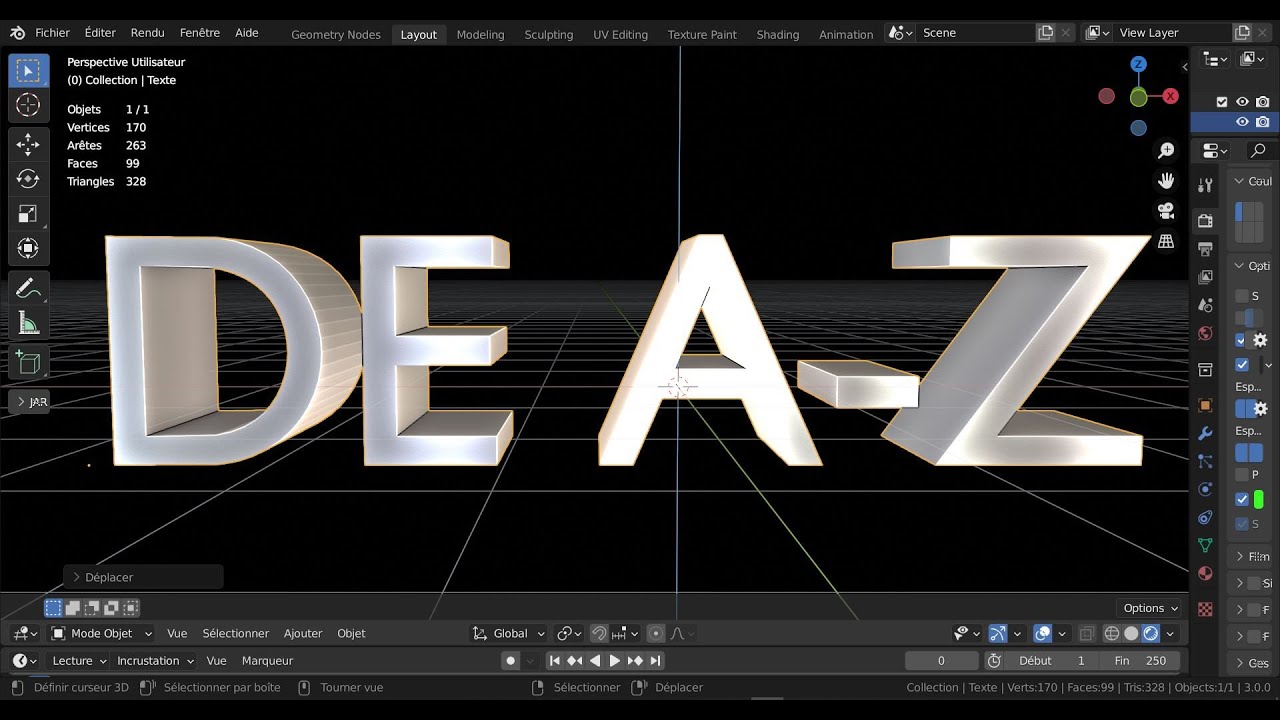Open the Output properties tab
Screen dimensions: 1280x720
click(x=1205, y=249)
